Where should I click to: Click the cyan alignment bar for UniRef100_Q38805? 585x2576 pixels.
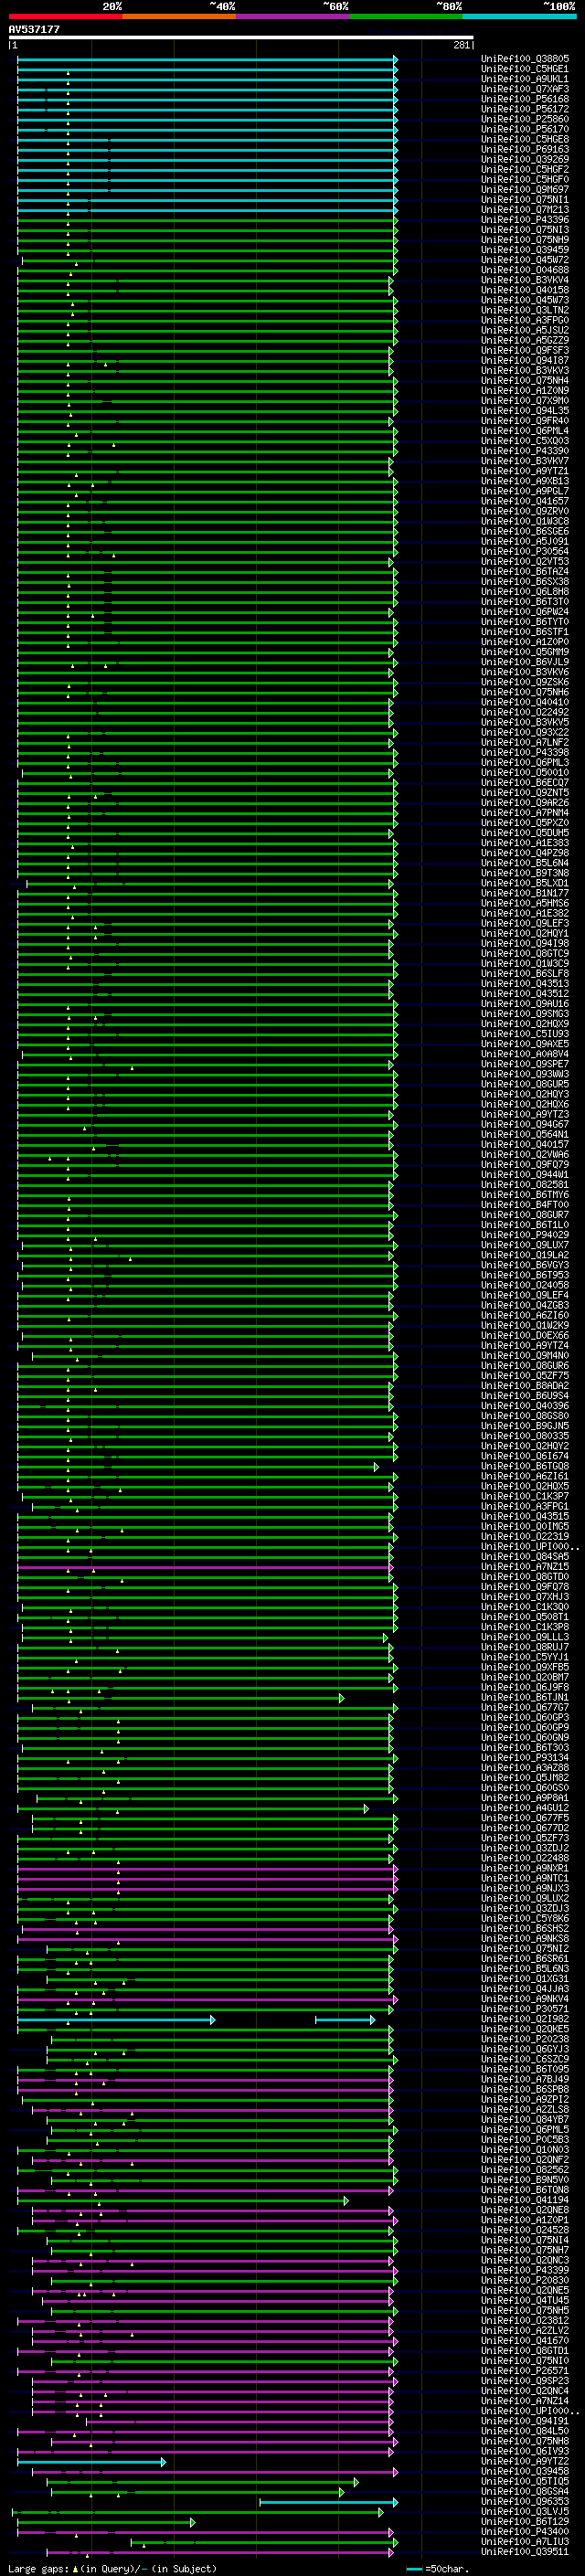pos(207,59)
